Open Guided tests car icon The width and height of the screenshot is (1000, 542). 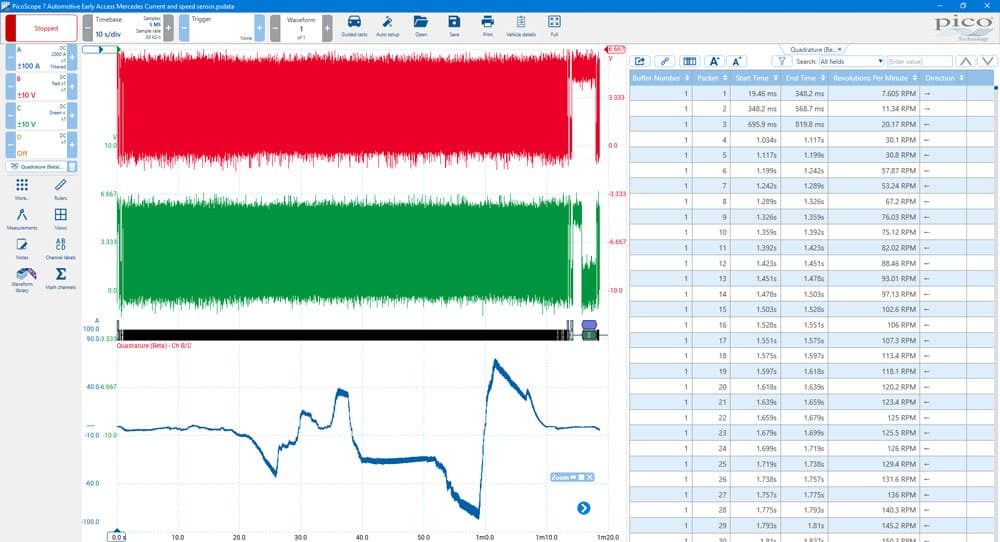coord(354,26)
